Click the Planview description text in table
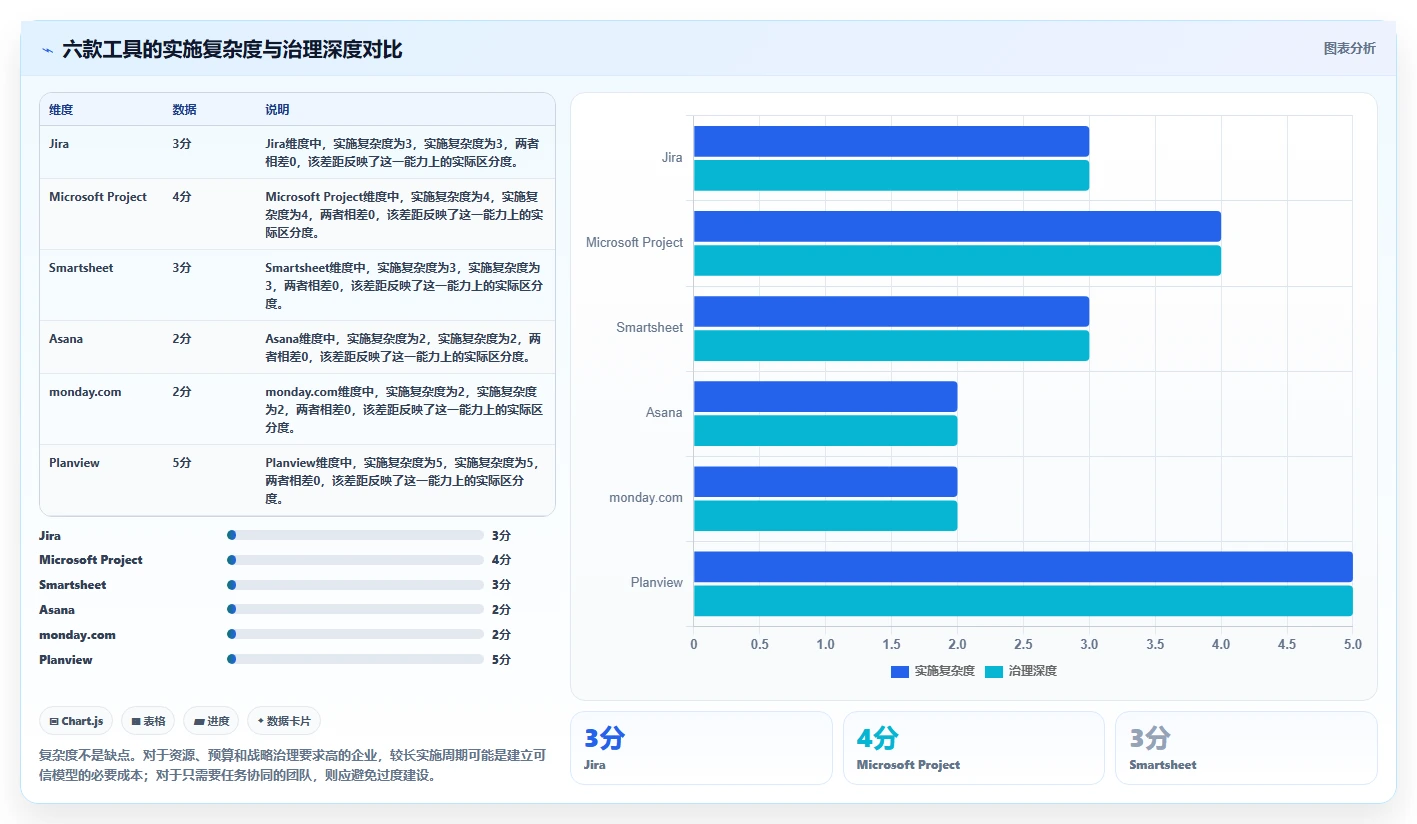1417x824 pixels. (x=403, y=480)
